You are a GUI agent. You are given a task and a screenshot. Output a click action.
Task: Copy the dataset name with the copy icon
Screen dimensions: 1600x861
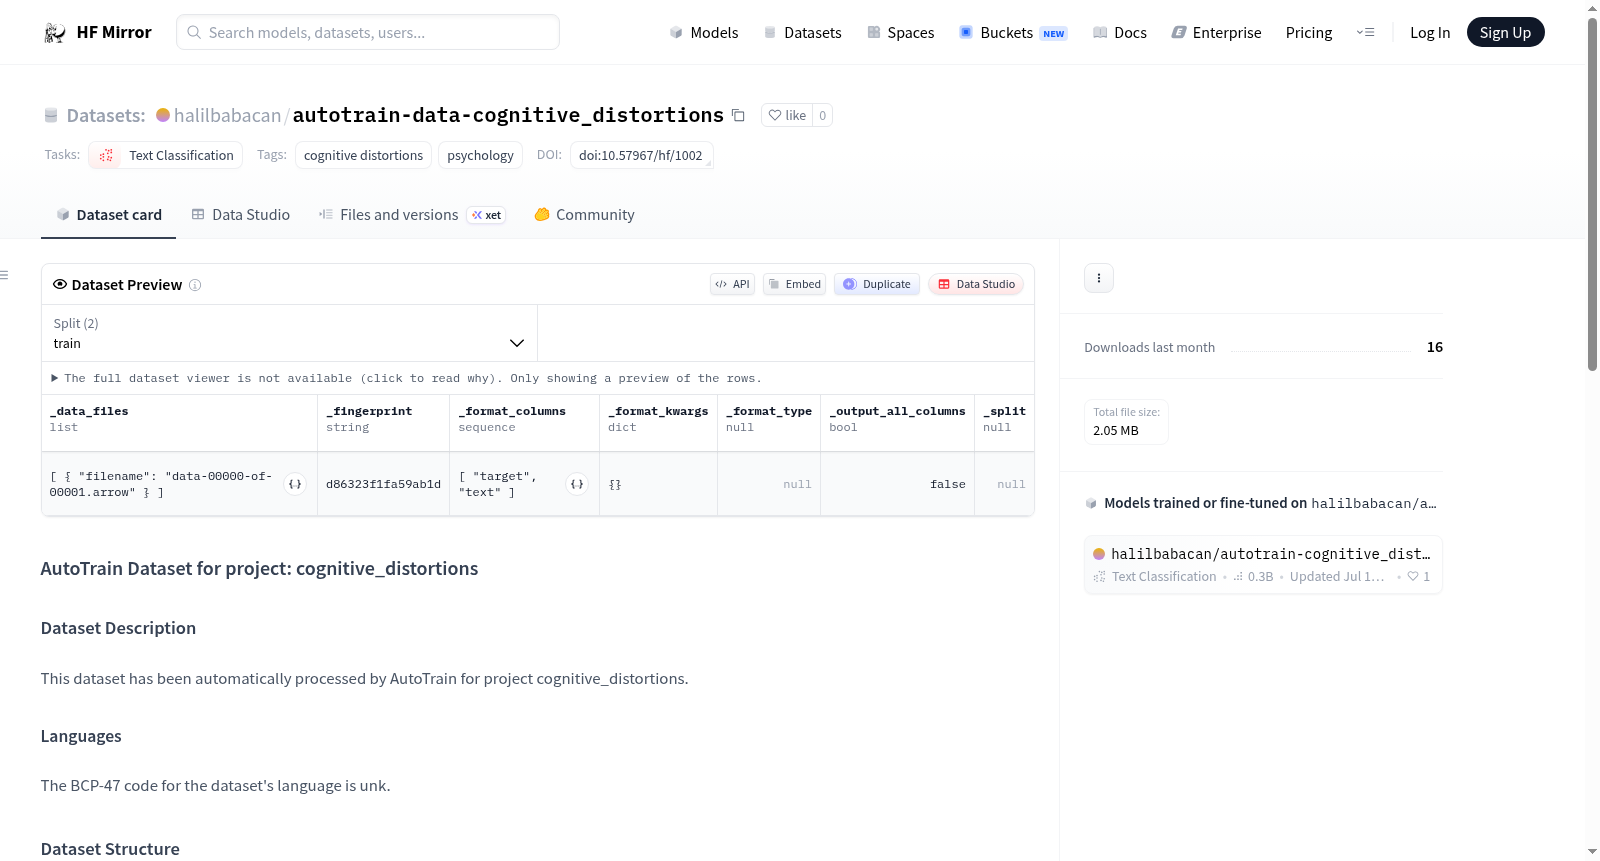click(x=738, y=115)
